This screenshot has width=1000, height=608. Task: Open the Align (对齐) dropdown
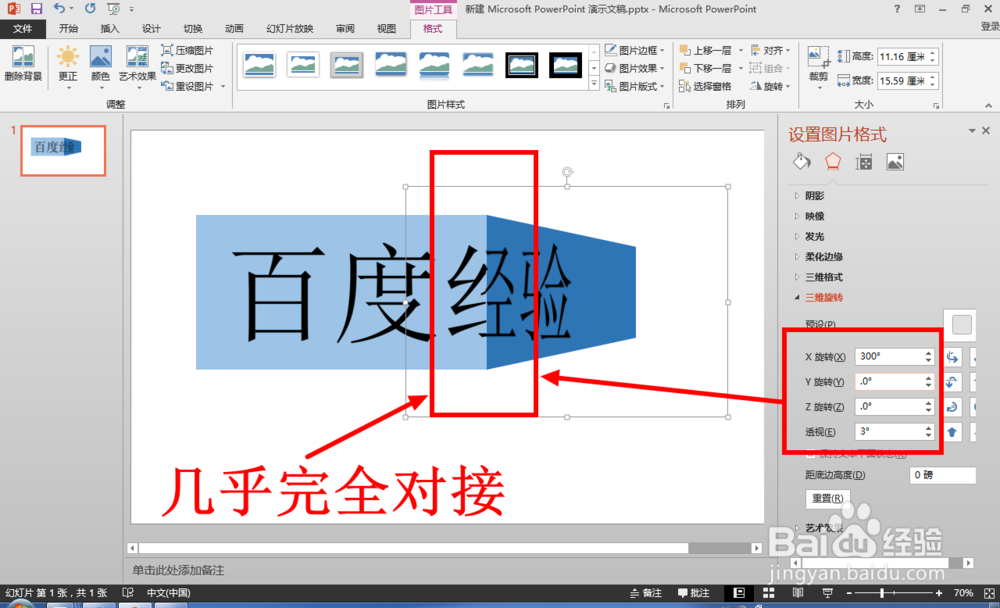coord(770,50)
